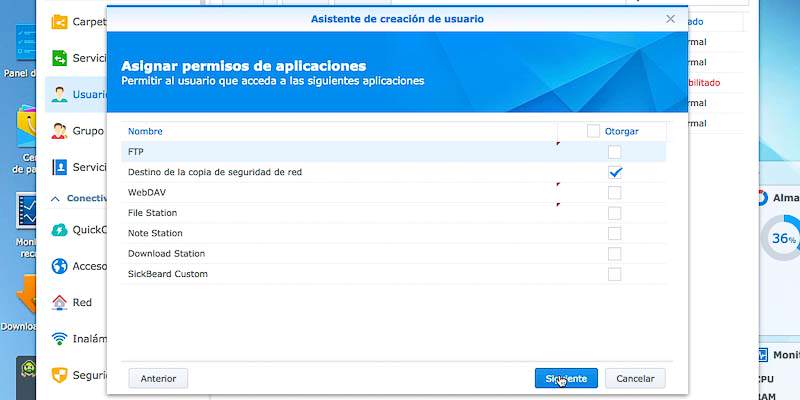The height and width of the screenshot is (400, 800).
Task: Grant FTP permission checkbox
Action: click(614, 152)
